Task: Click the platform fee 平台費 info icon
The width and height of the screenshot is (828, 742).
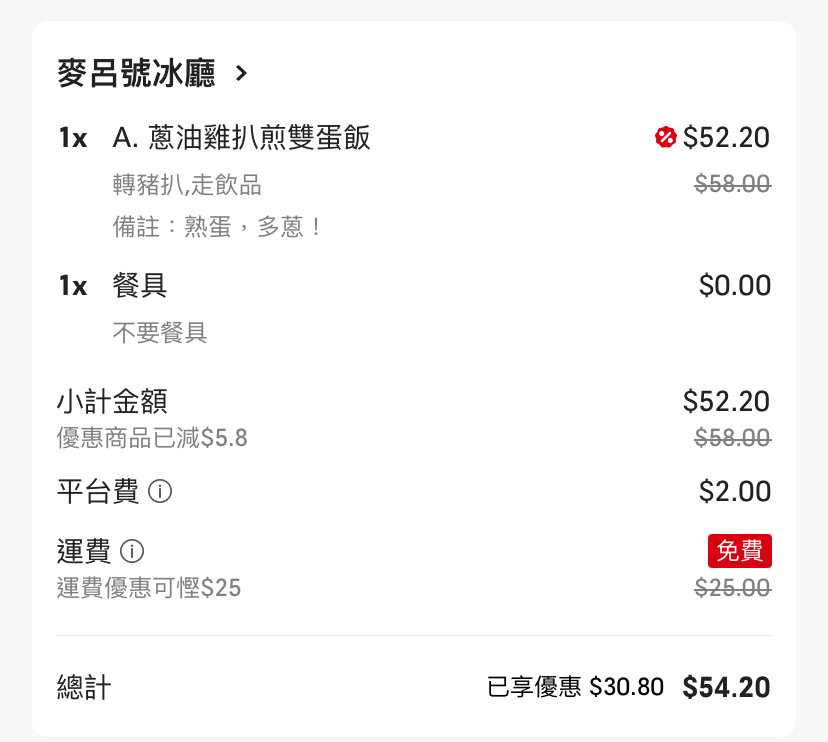Action: pos(159,491)
